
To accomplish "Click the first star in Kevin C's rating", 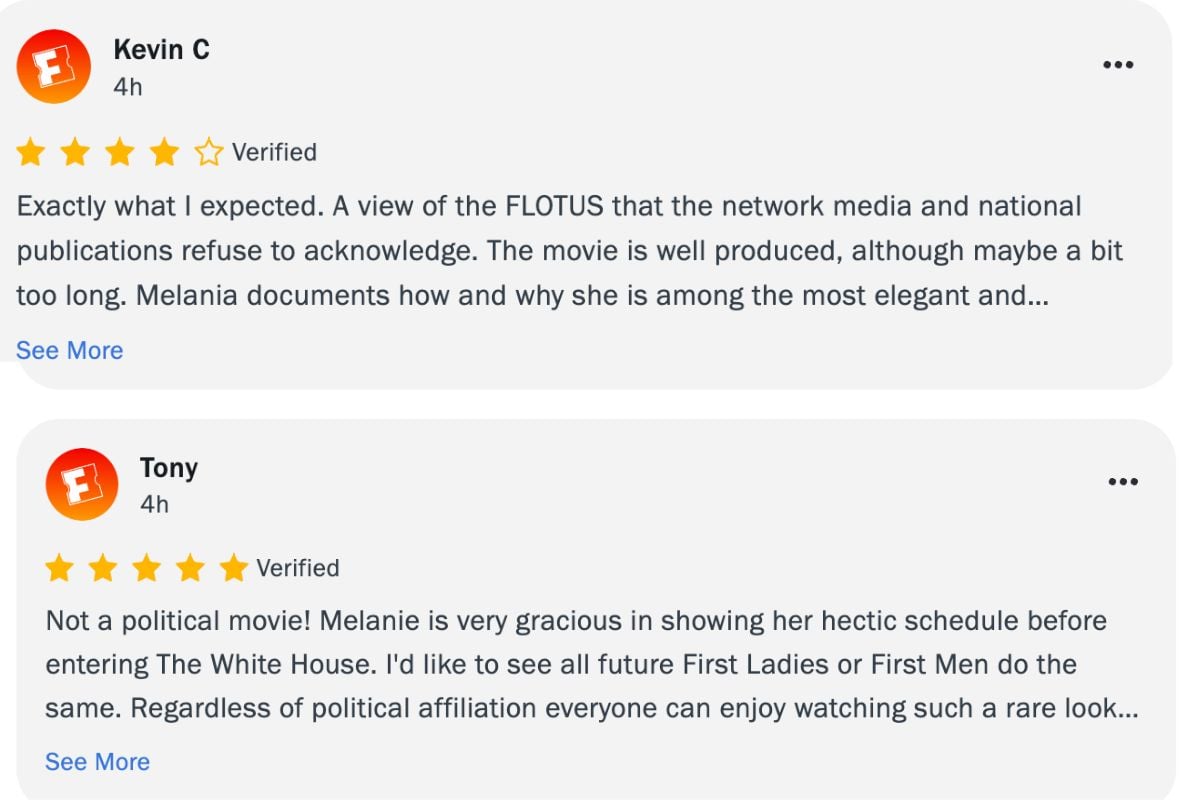I will click(31, 153).
